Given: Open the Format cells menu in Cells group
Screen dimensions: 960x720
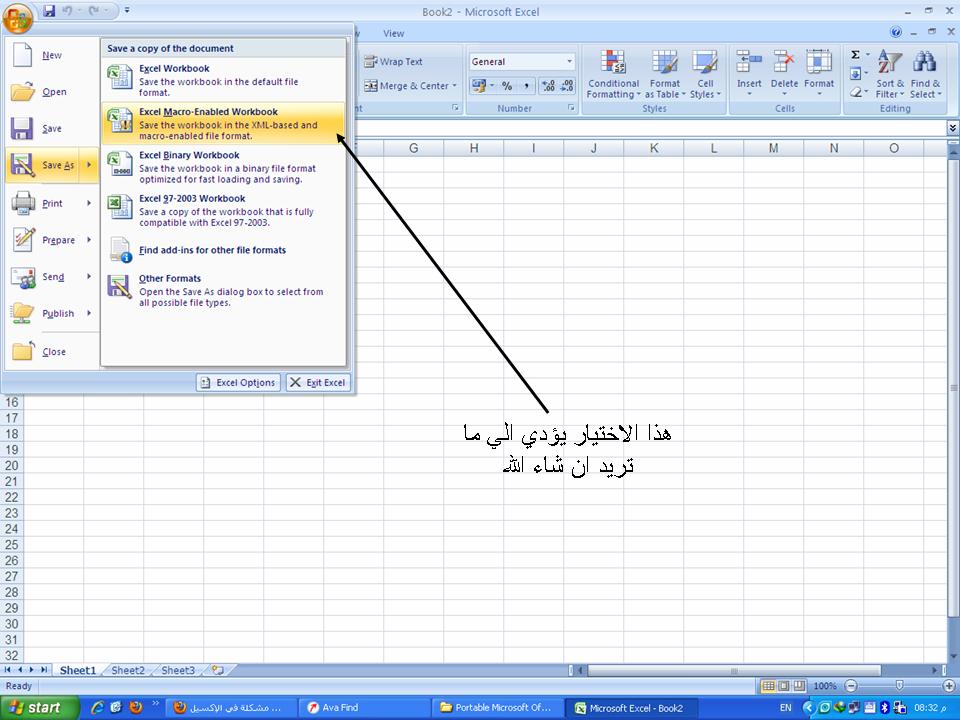Looking at the screenshot, I should pos(819,75).
